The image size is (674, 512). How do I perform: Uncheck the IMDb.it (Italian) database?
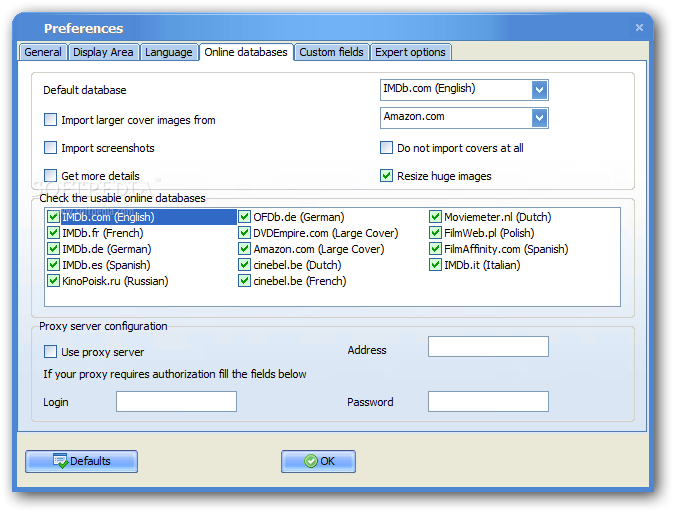click(435, 264)
